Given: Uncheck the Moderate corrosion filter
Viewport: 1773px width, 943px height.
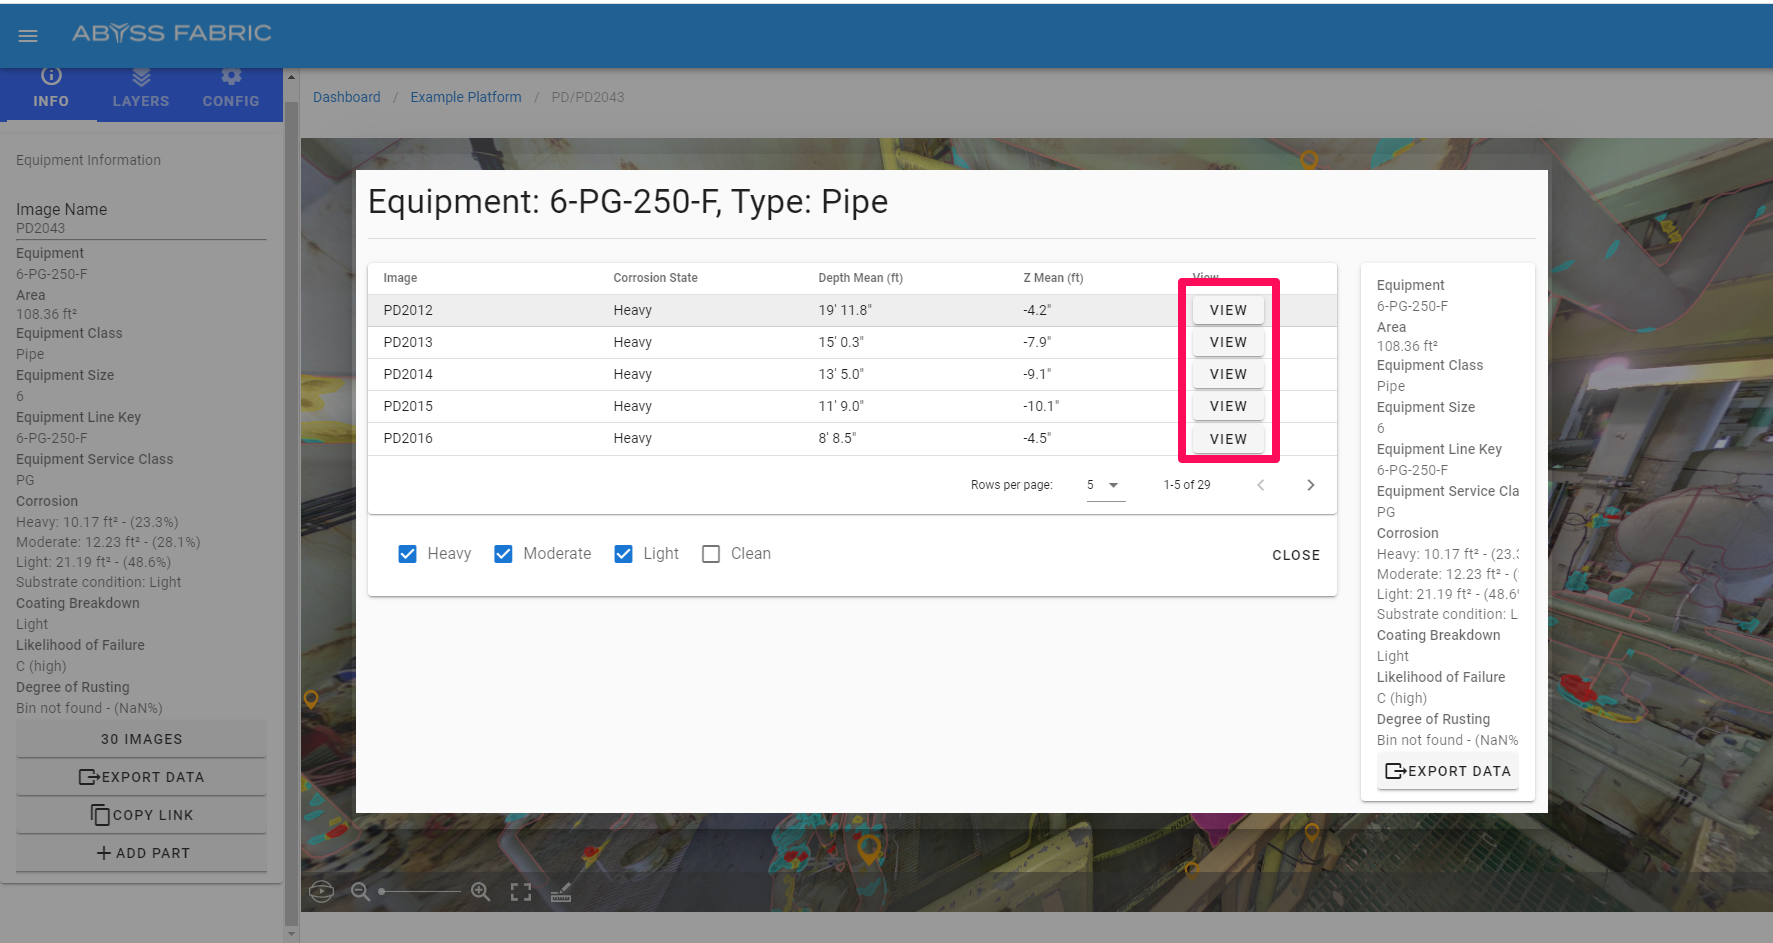Looking at the screenshot, I should pos(503,554).
